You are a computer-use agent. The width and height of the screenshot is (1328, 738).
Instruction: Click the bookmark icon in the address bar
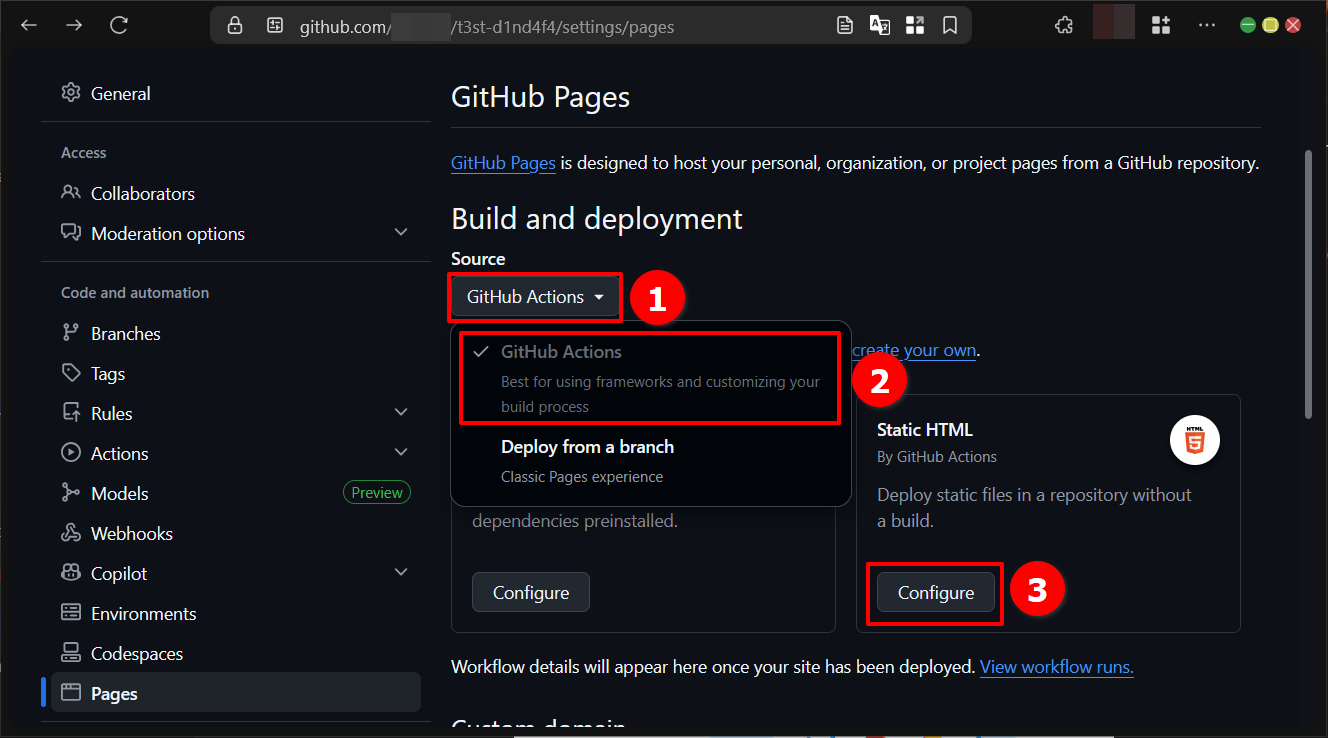tap(949, 25)
